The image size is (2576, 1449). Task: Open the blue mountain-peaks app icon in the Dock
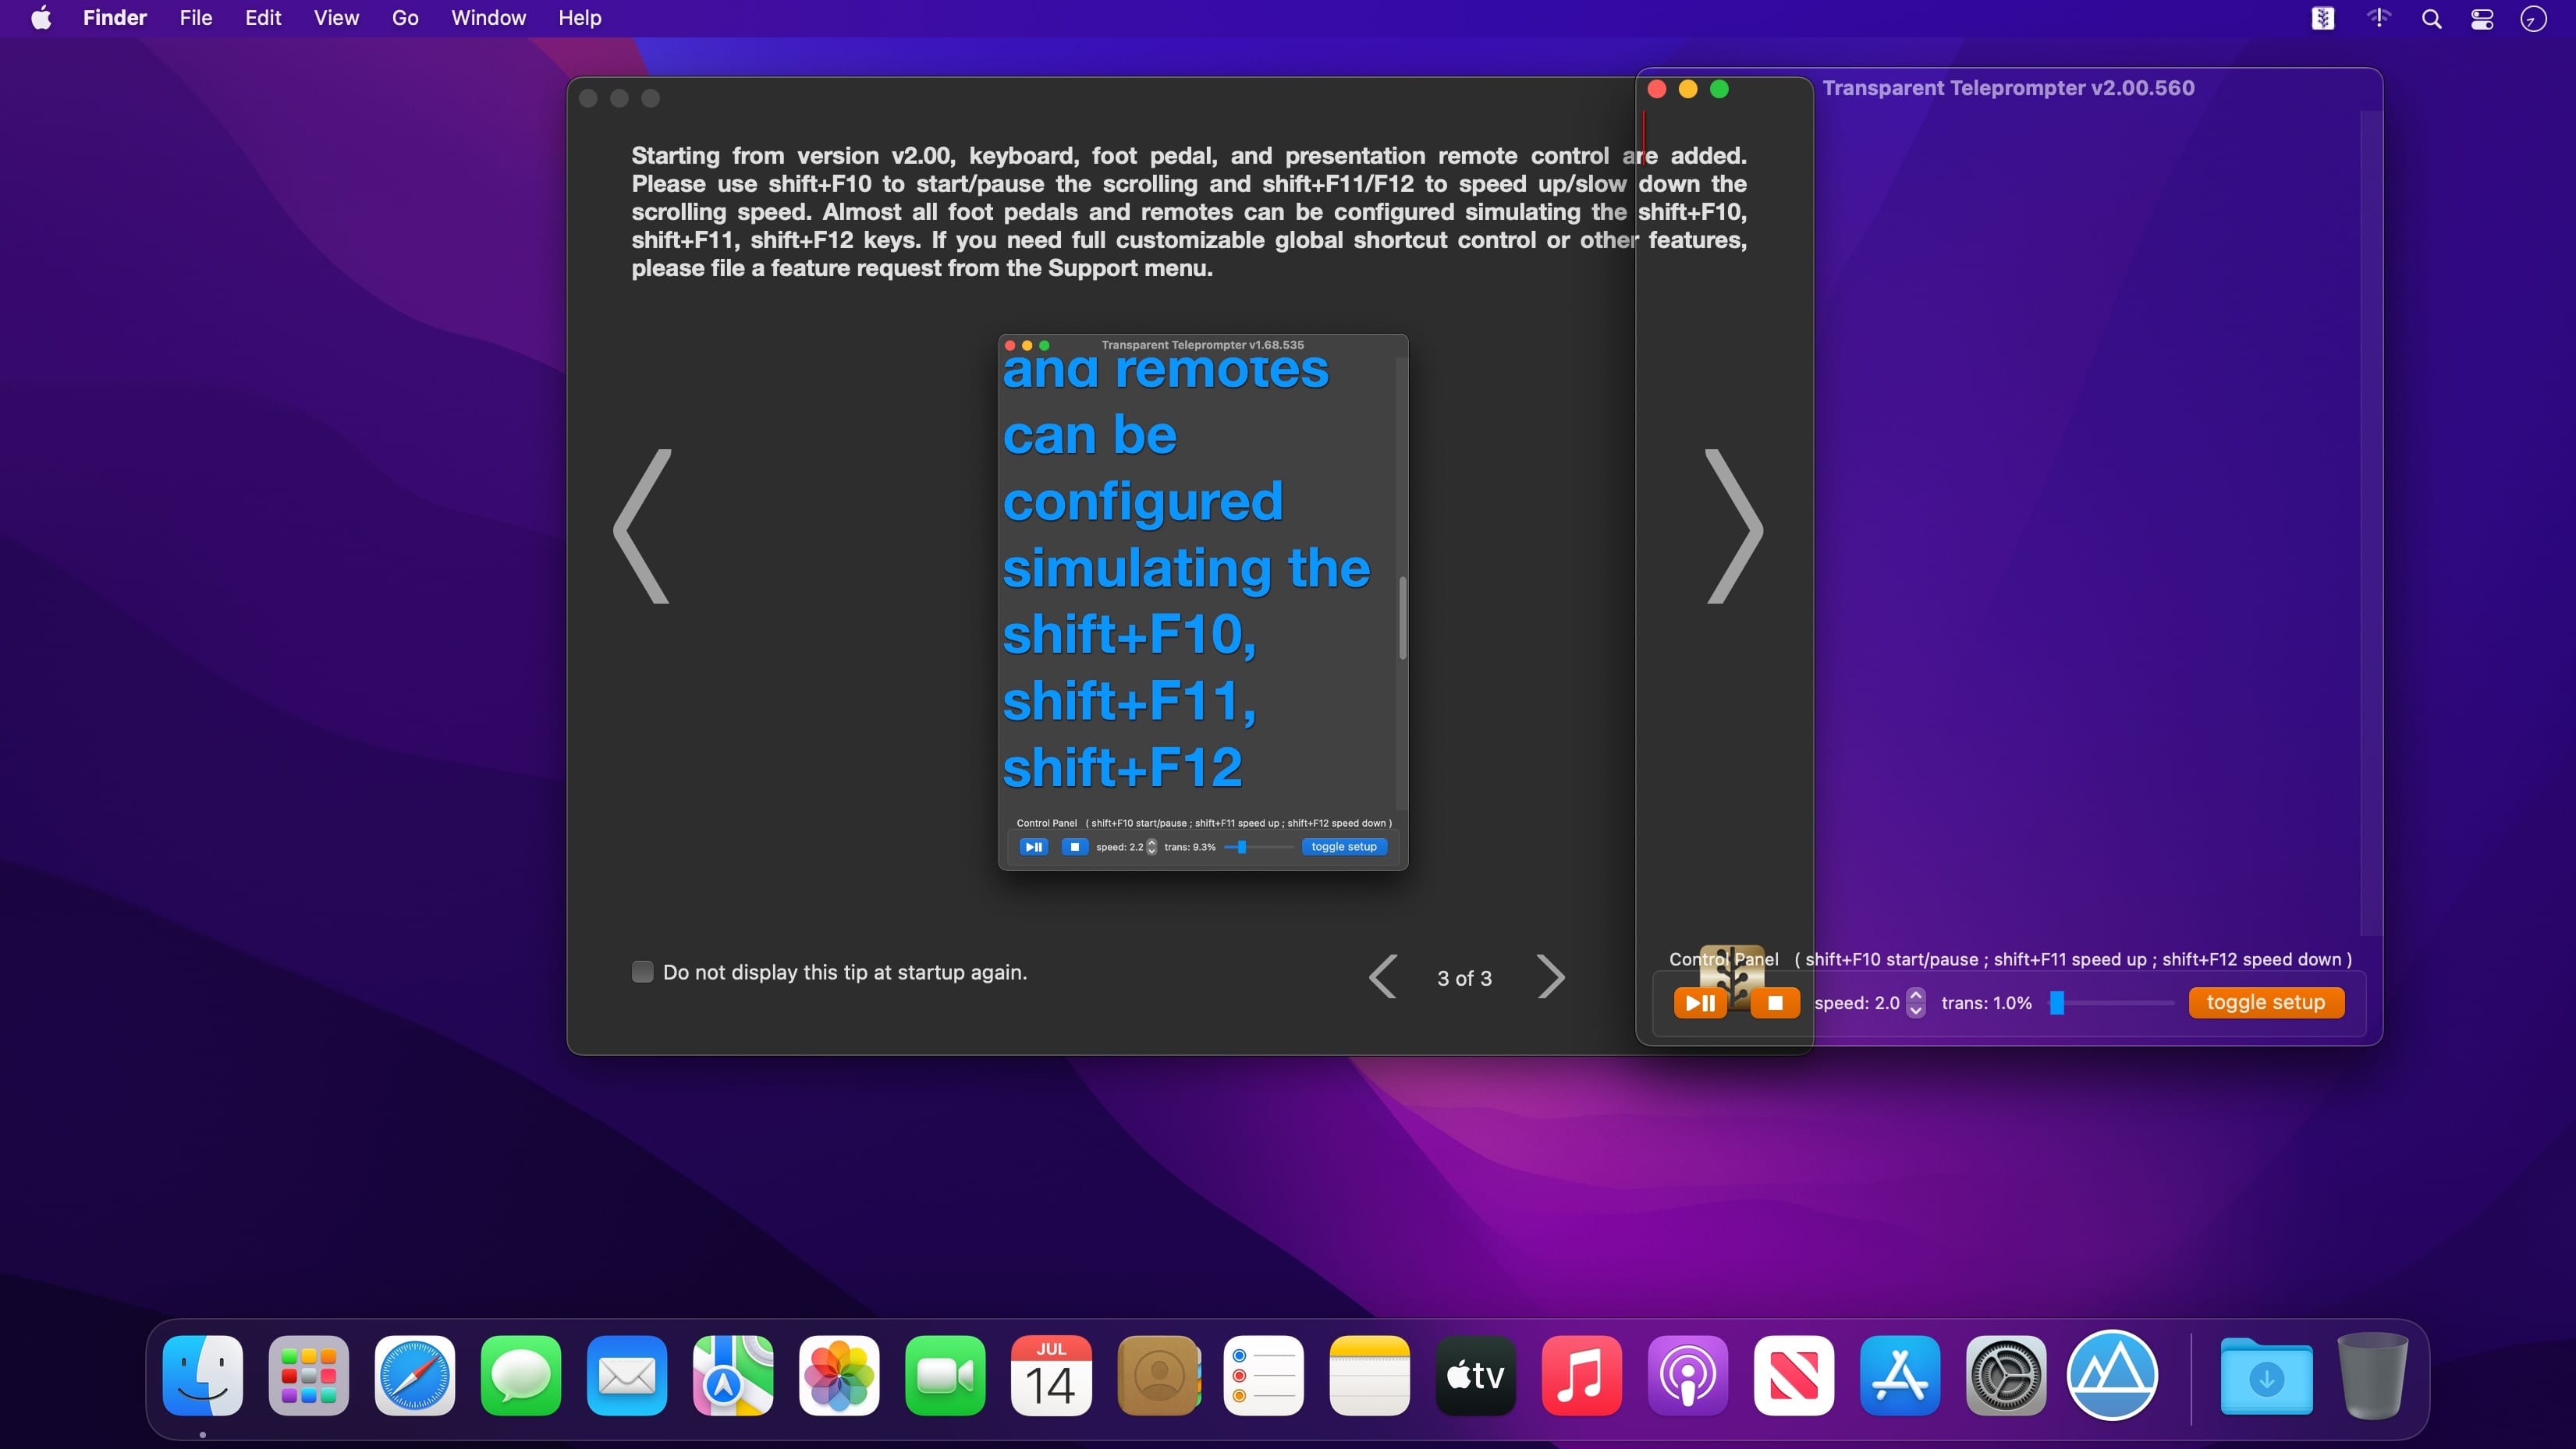2112,1375
